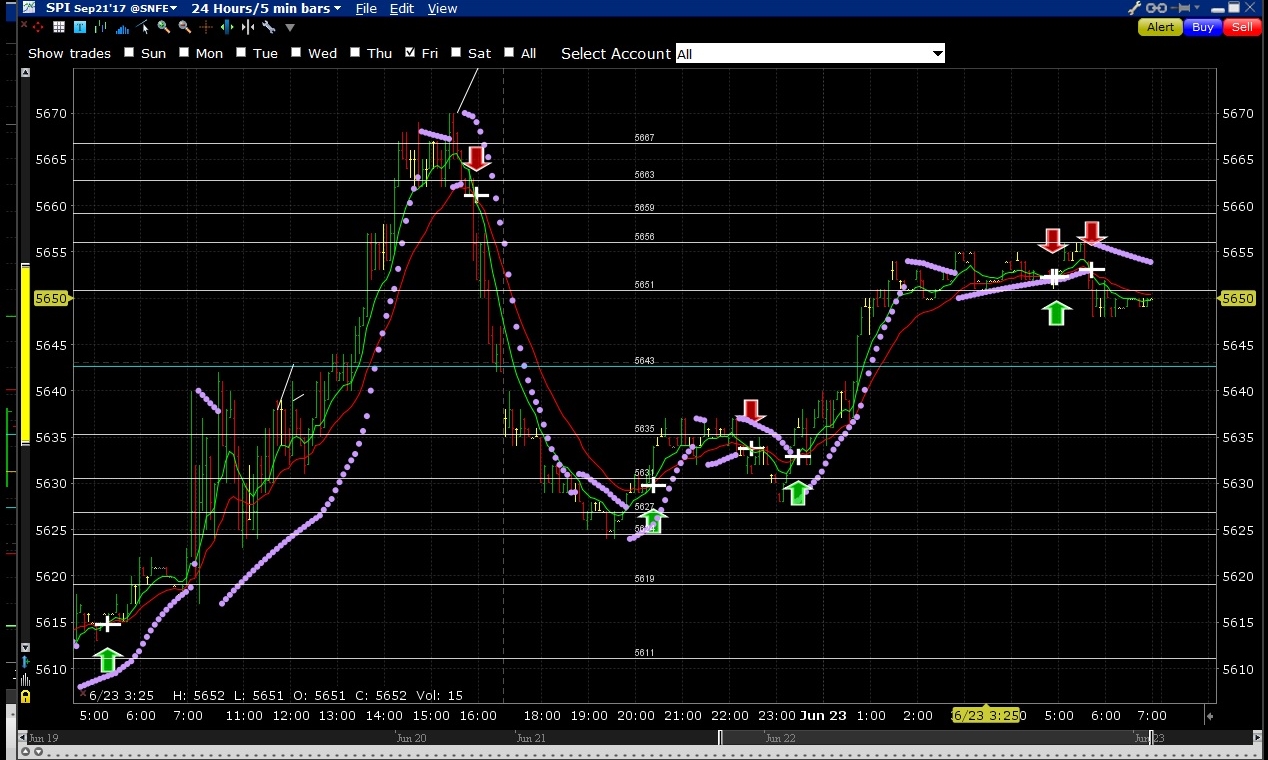Pin the window with pushpin icon
This screenshot has height=760, width=1268.
click(x=1181, y=8)
